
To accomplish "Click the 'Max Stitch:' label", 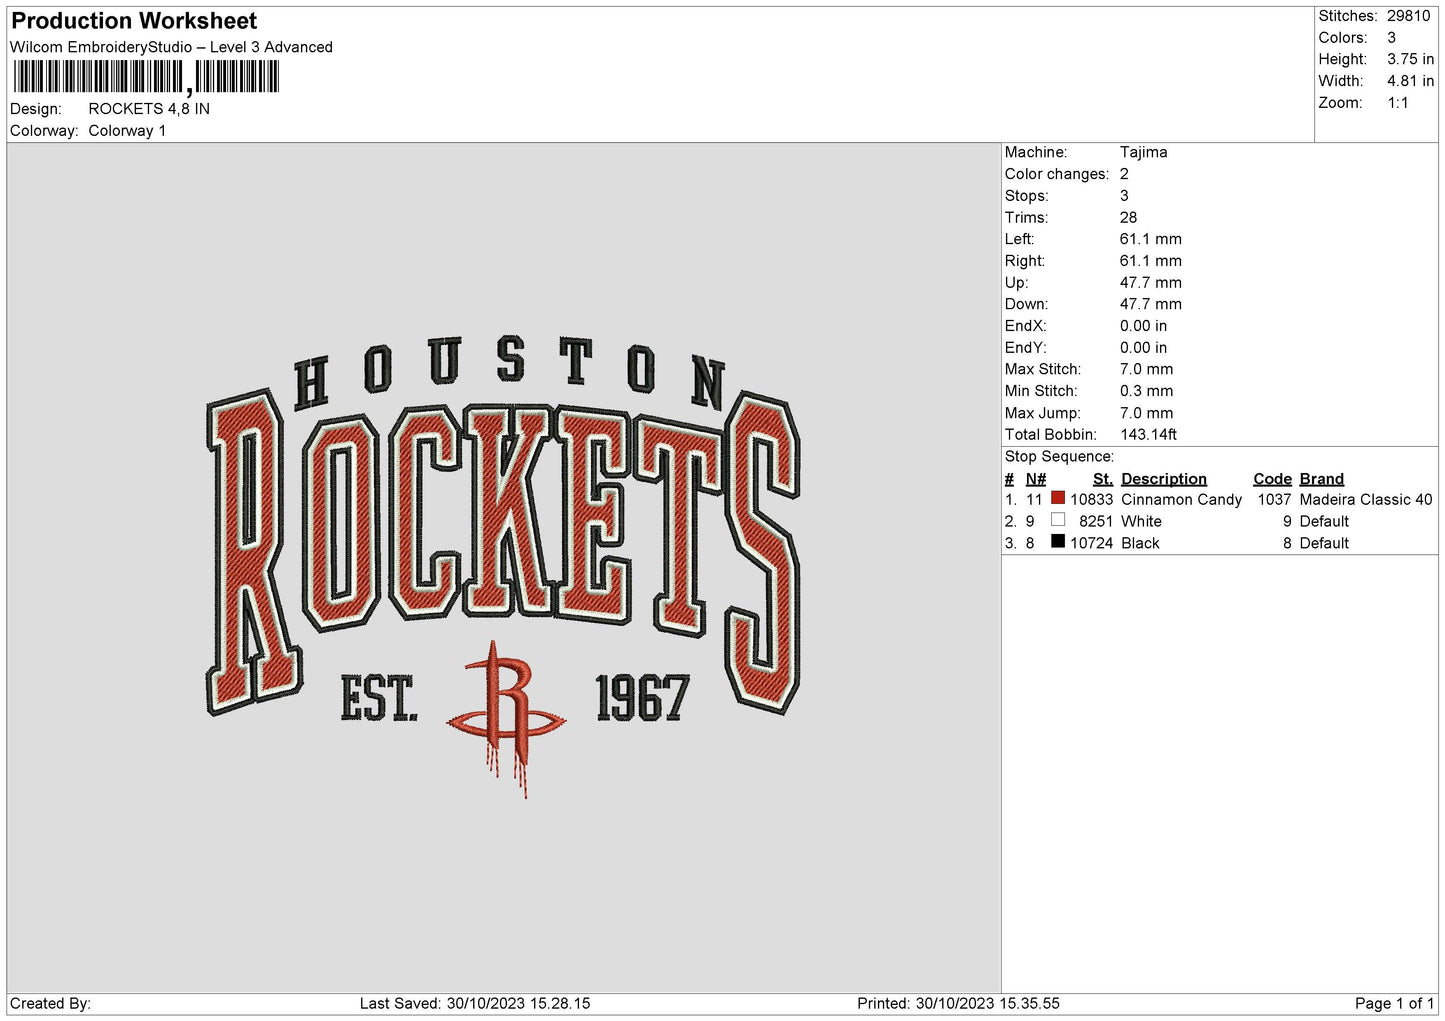I will (1043, 369).
